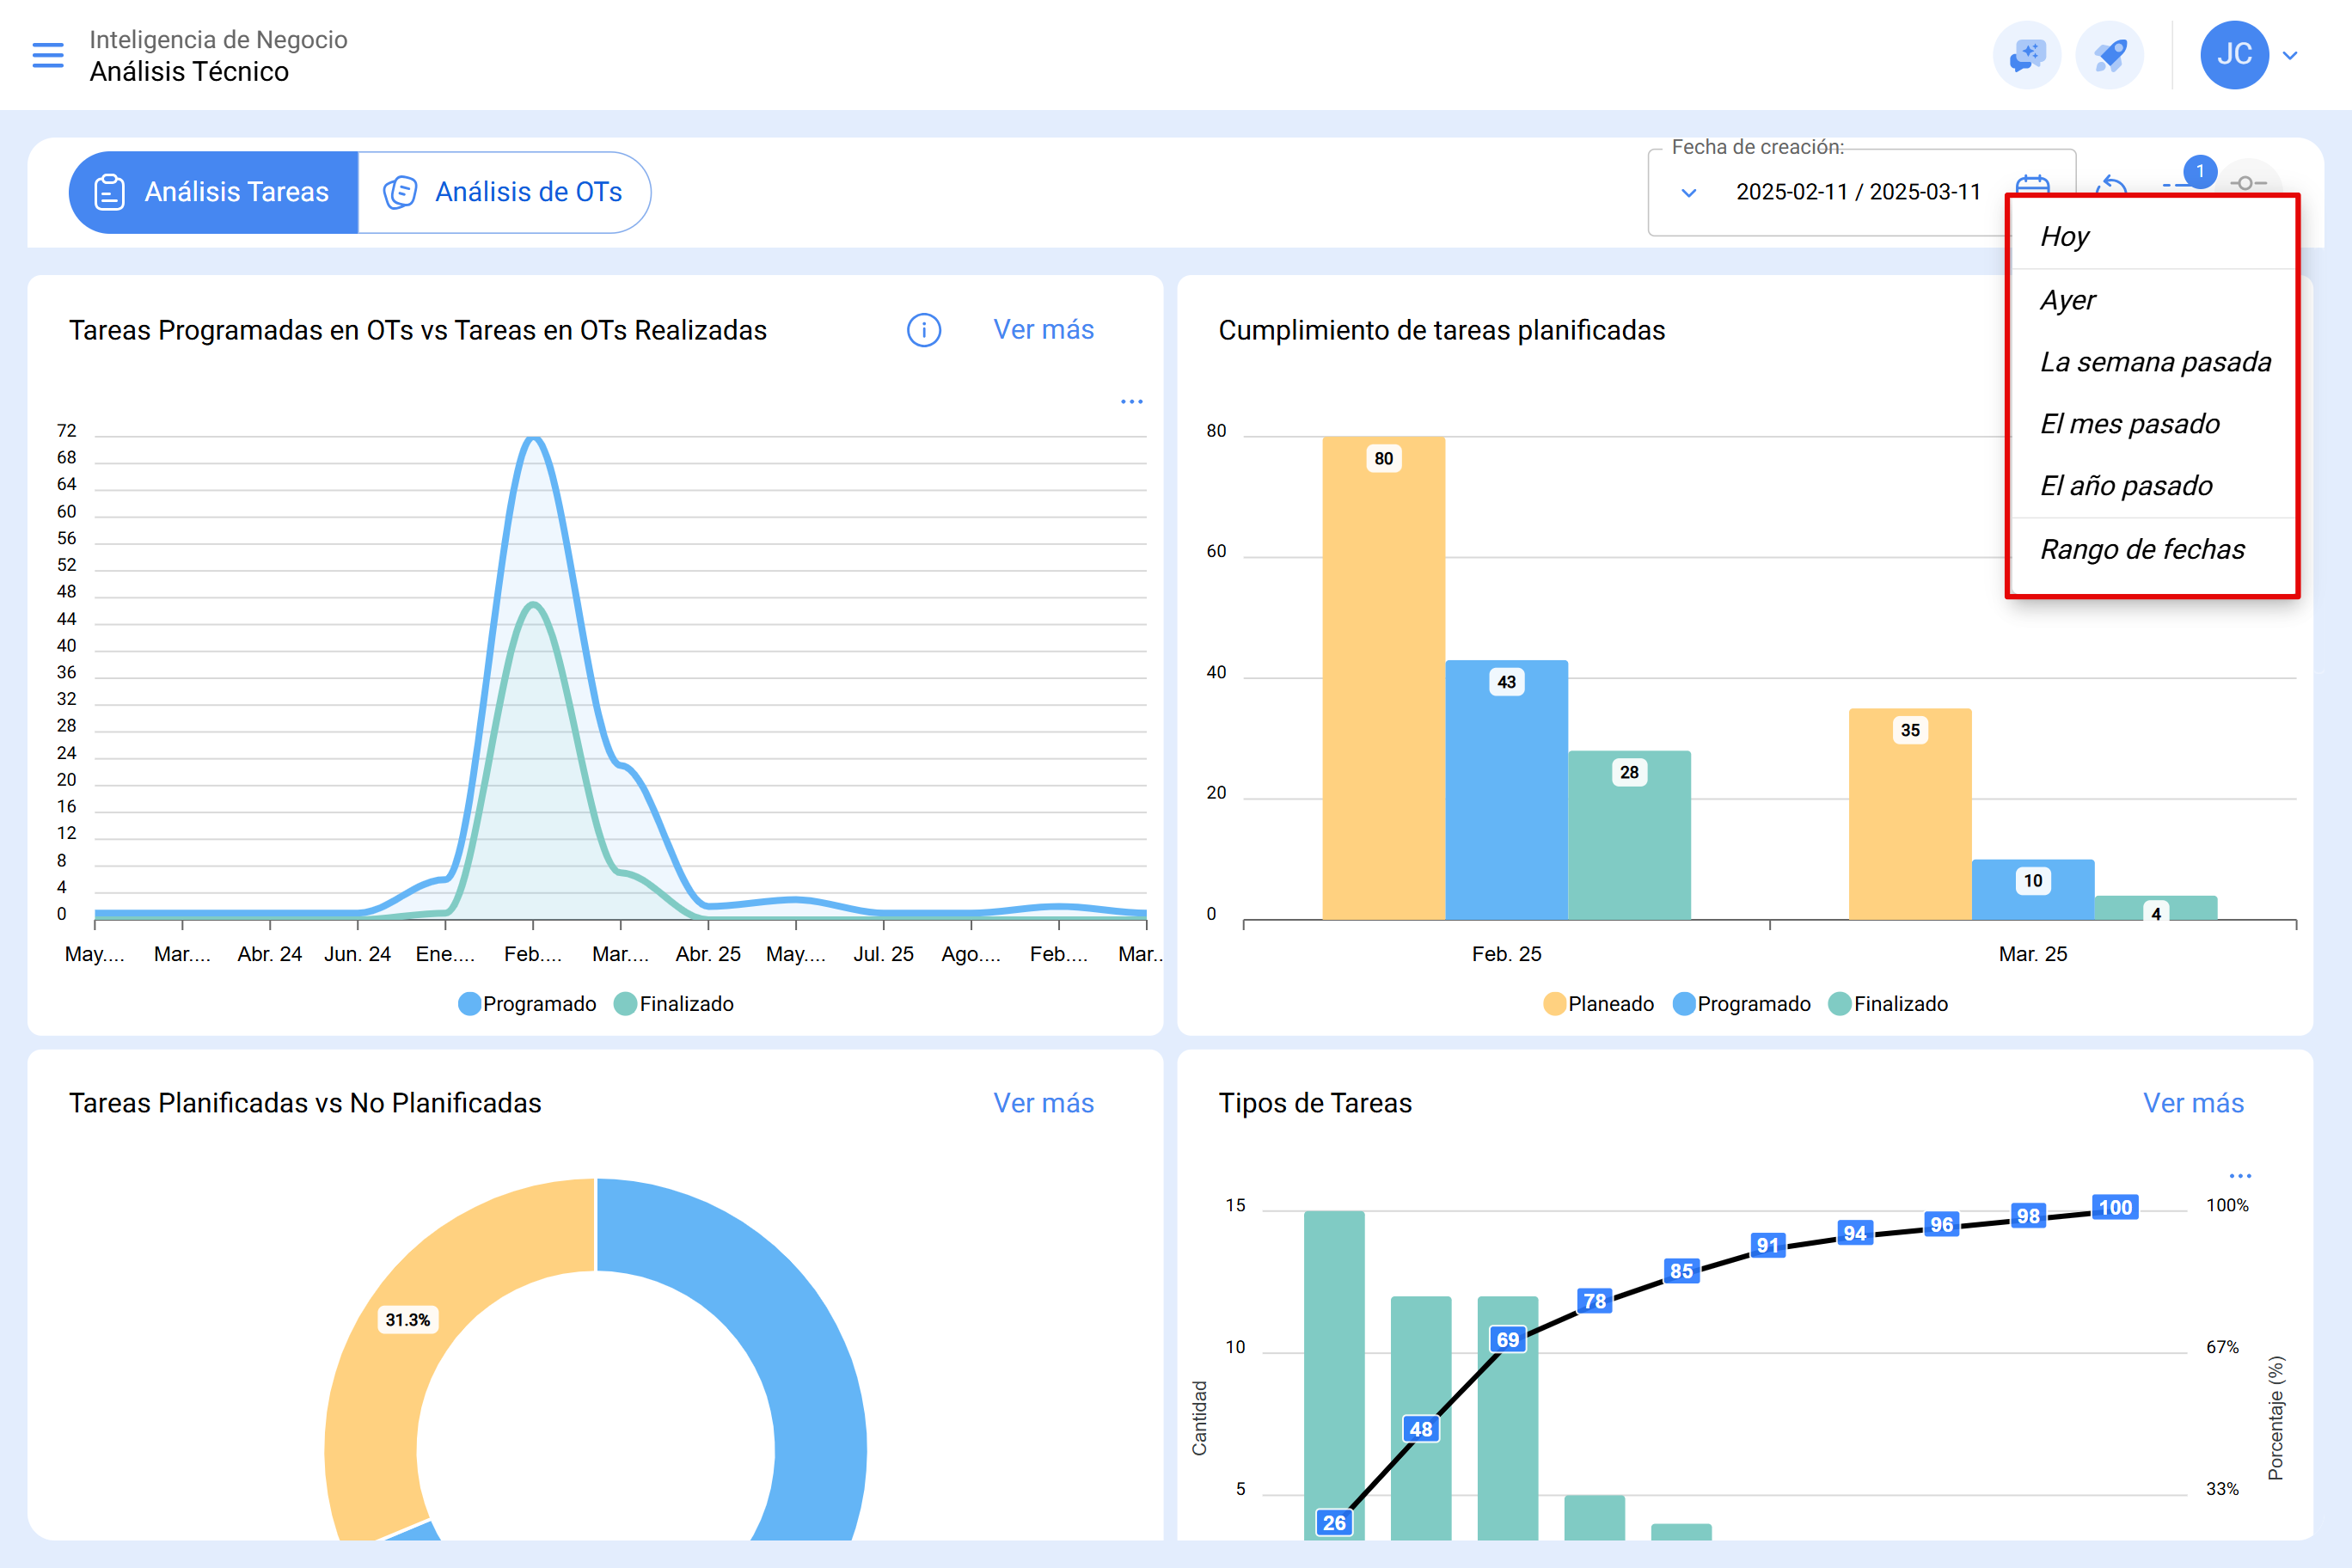Open Ver más for Tareas Planificadas chart
2352x1568 pixels.
(x=1043, y=1103)
